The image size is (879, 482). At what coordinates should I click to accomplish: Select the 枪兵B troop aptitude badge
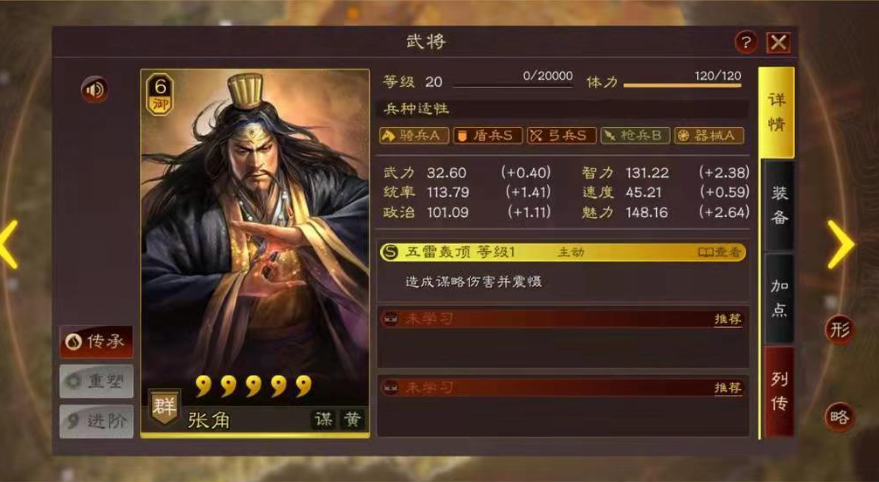click(635, 136)
